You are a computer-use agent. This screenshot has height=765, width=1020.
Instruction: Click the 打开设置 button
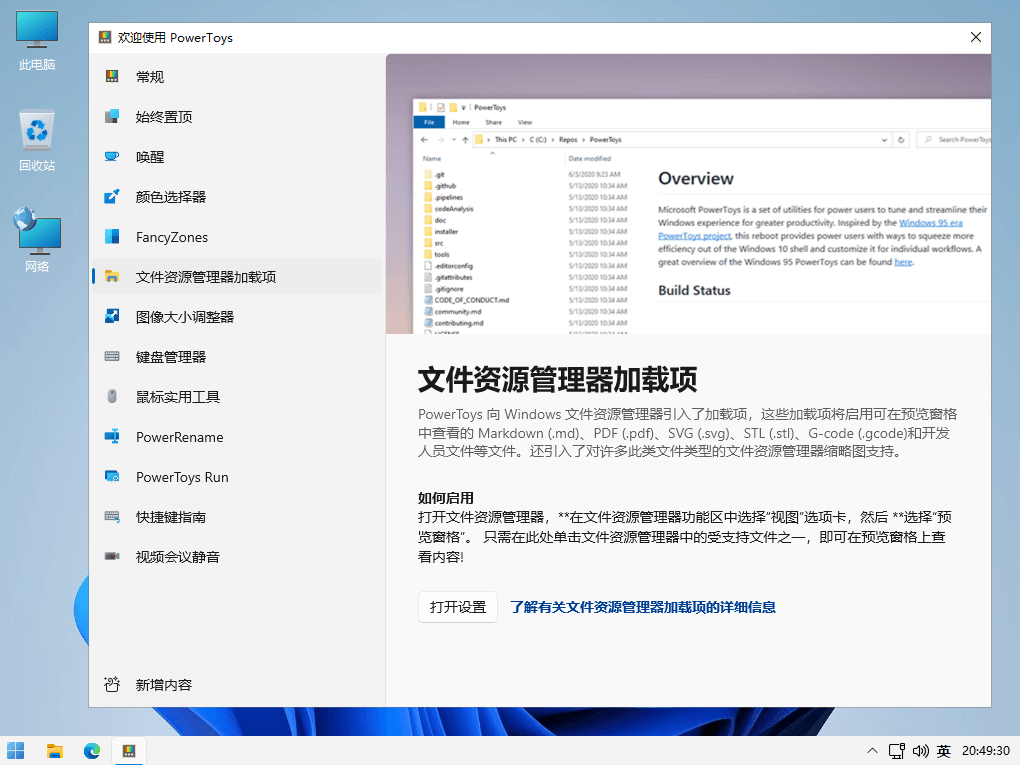[x=458, y=607]
